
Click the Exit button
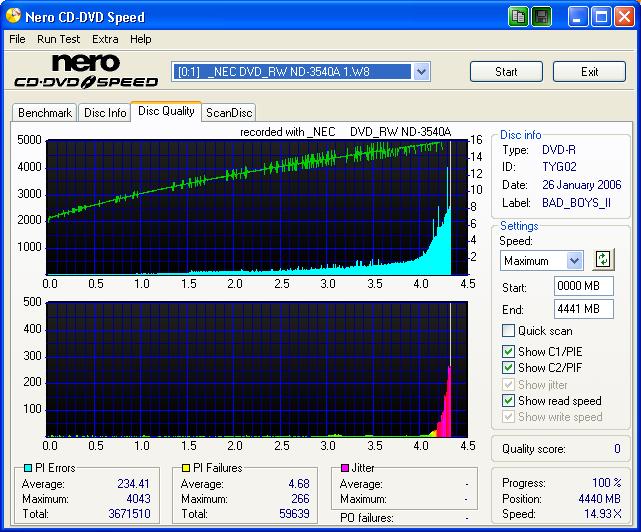click(x=589, y=72)
